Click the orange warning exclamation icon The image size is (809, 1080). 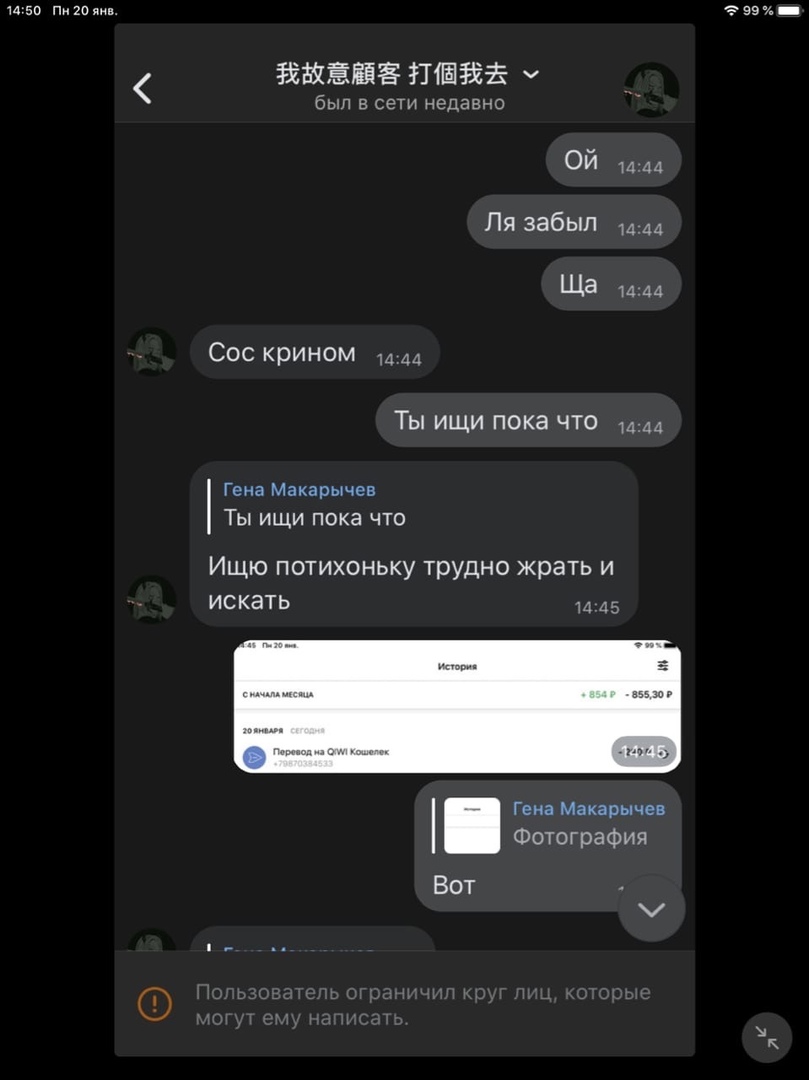(x=155, y=1004)
